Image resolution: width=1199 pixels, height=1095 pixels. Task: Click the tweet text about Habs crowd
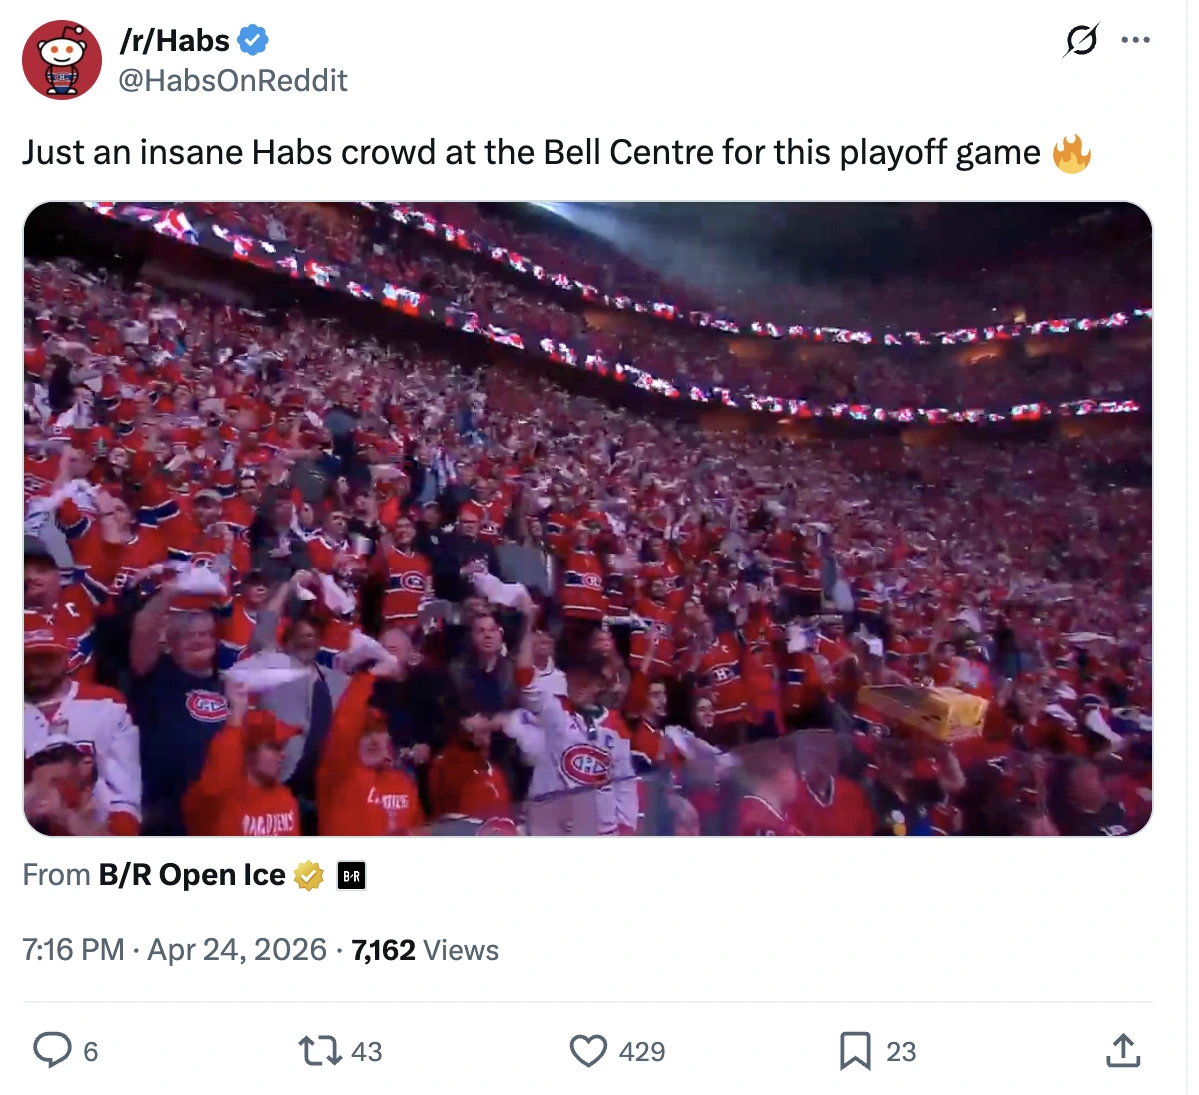[x=530, y=153]
